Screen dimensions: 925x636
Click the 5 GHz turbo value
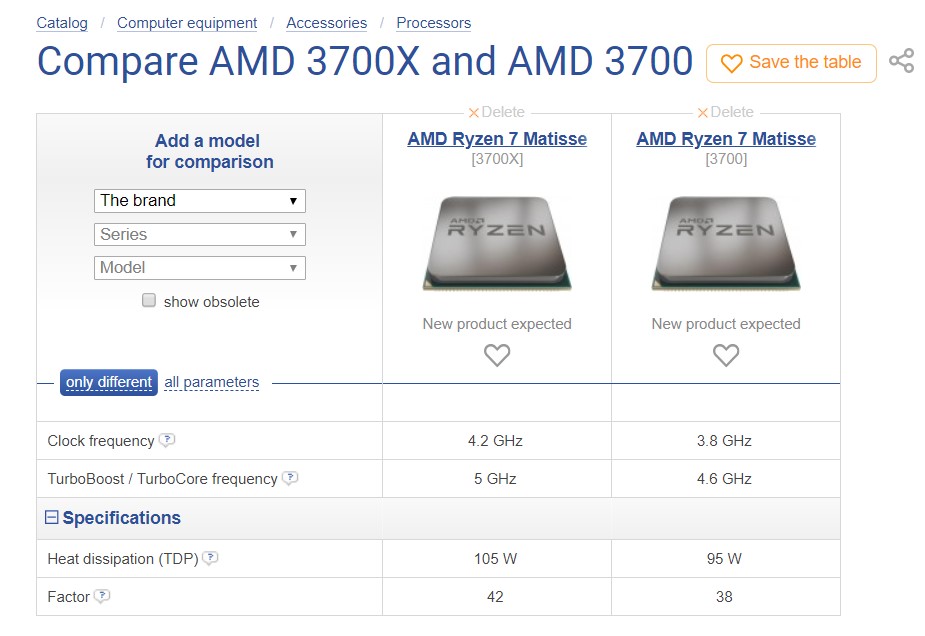495,478
